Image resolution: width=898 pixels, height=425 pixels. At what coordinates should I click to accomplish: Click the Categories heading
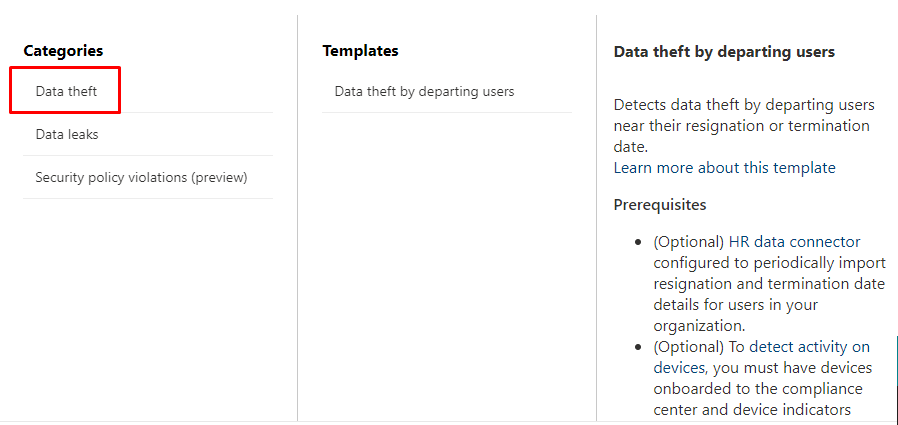tap(63, 50)
